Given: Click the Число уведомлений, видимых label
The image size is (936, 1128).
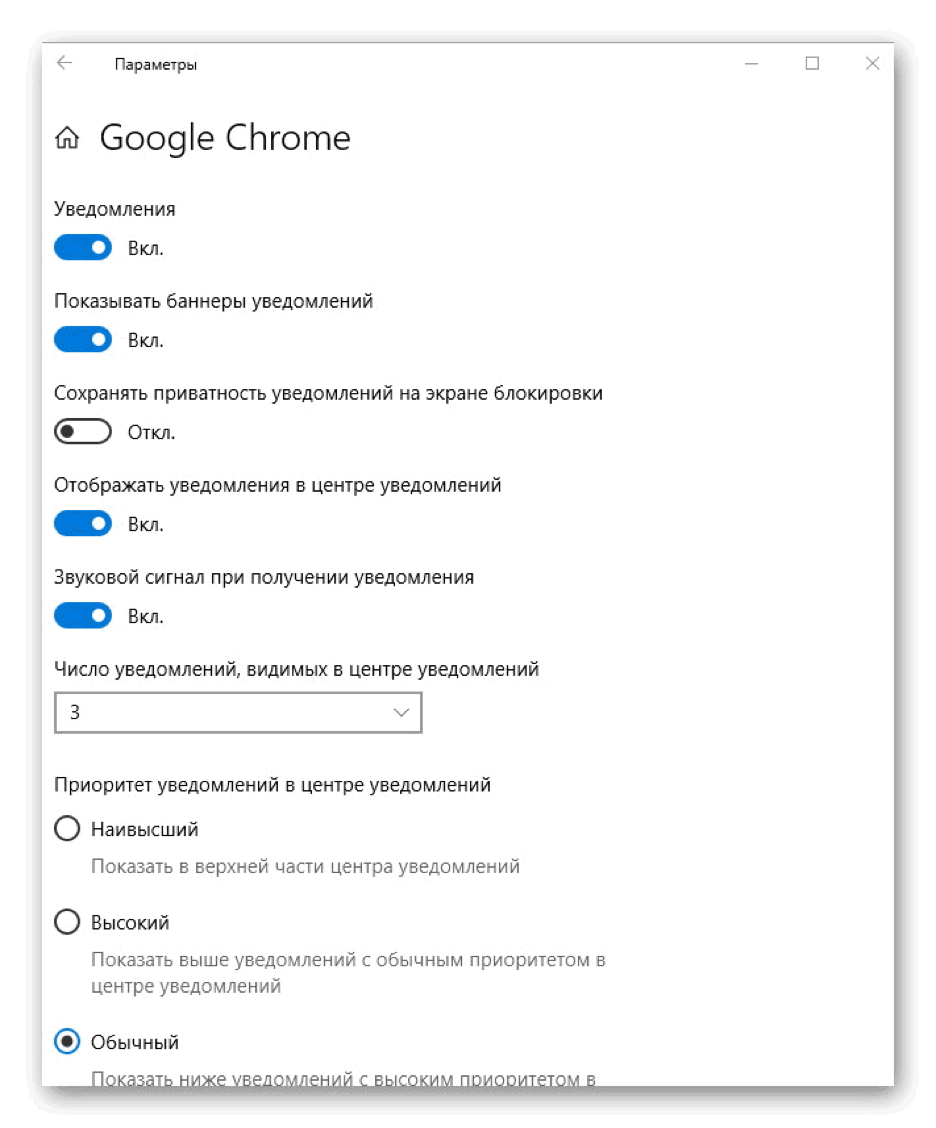Looking at the screenshot, I should pos(296,669).
